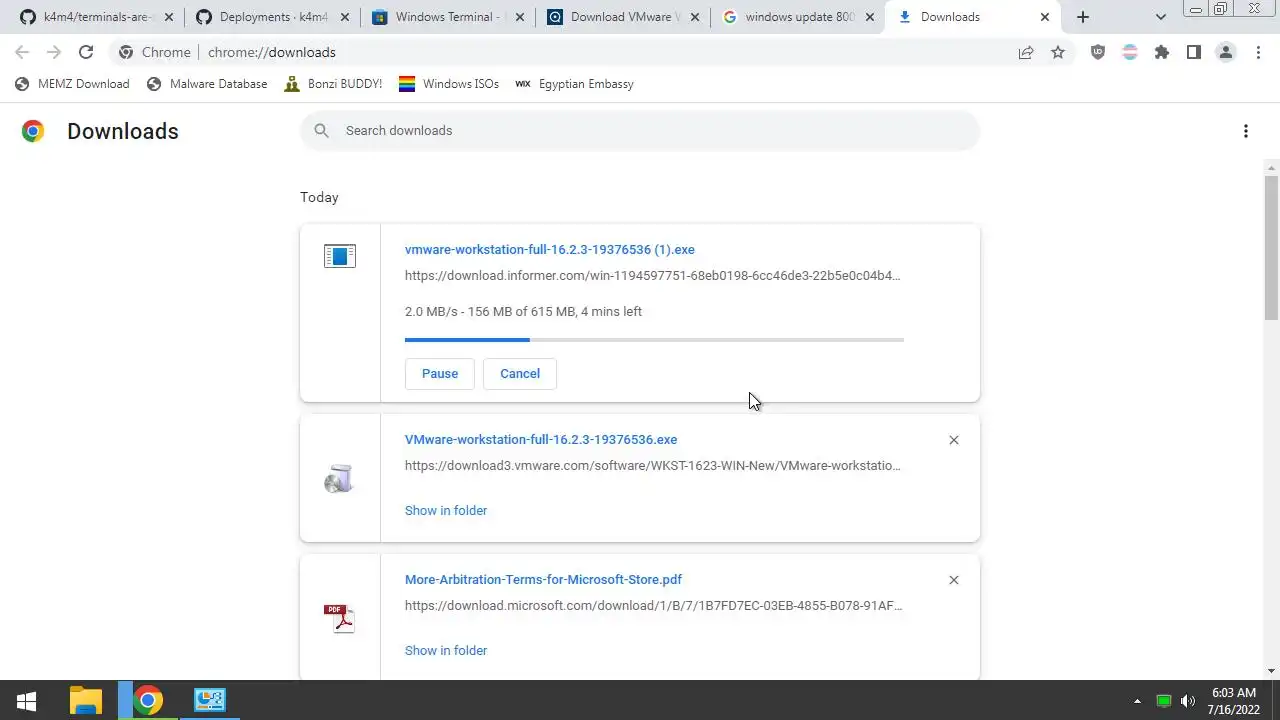Open the Chrome profile avatar
Viewport: 1280px width, 720px height.
pos(1226,52)
